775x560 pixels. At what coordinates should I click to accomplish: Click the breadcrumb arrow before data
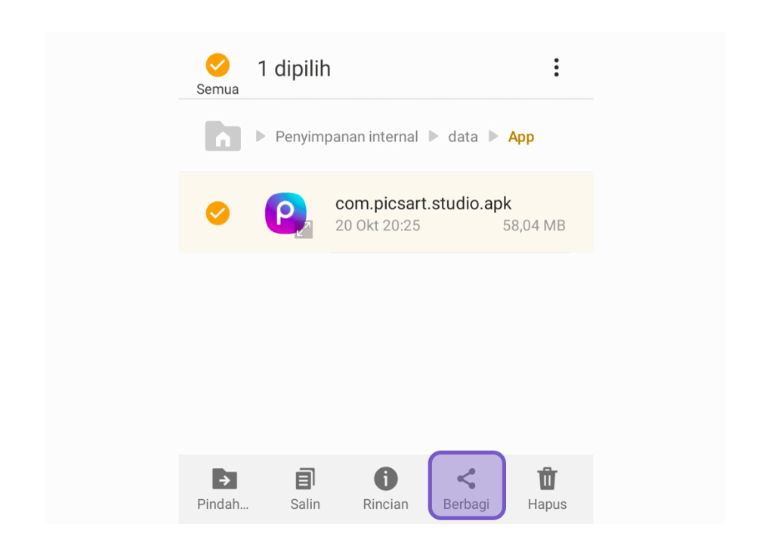coord(433,136)
